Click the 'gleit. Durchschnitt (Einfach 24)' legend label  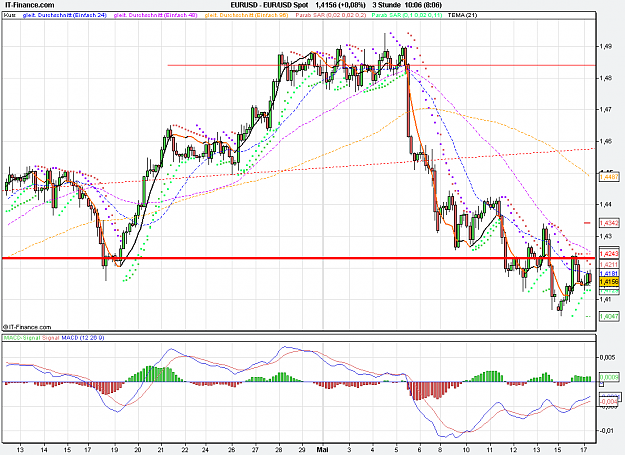pos(65,15)
